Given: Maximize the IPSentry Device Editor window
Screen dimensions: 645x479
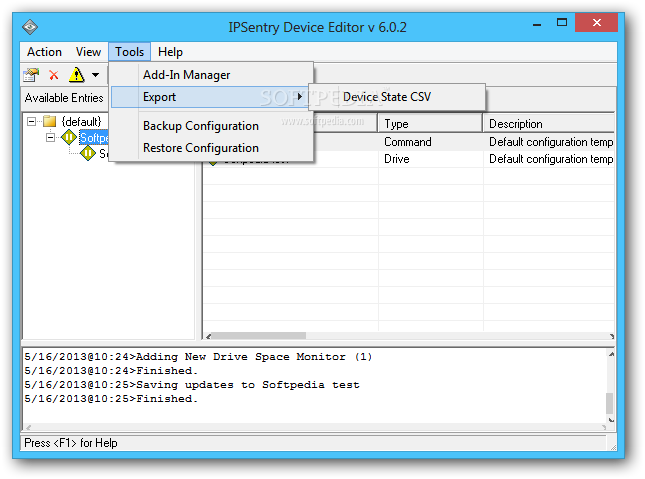Looking at the screenshot, I should tap(562, 23).
